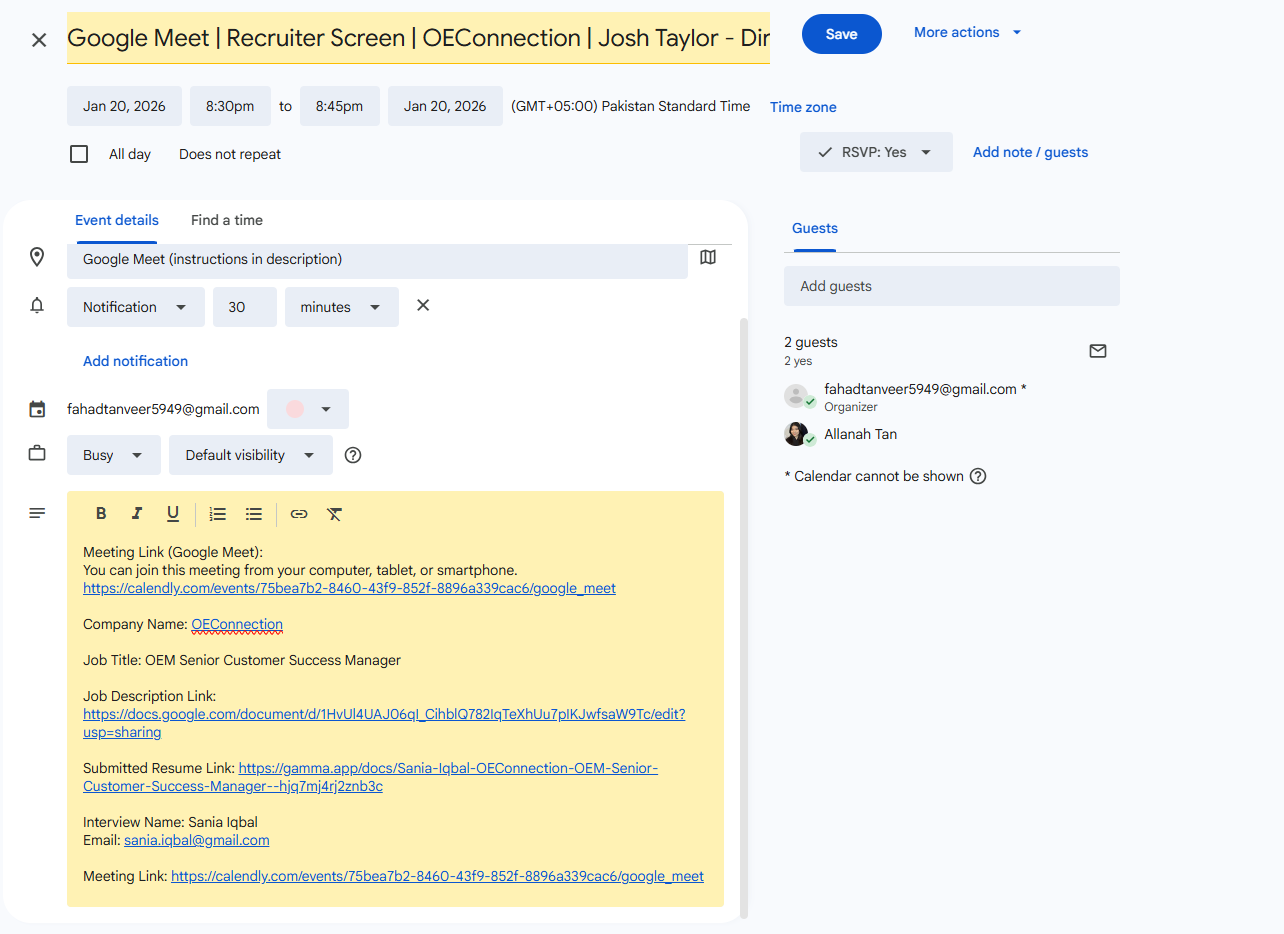Click Add notification
The image size is (1284, 934).
pos(135,361)
